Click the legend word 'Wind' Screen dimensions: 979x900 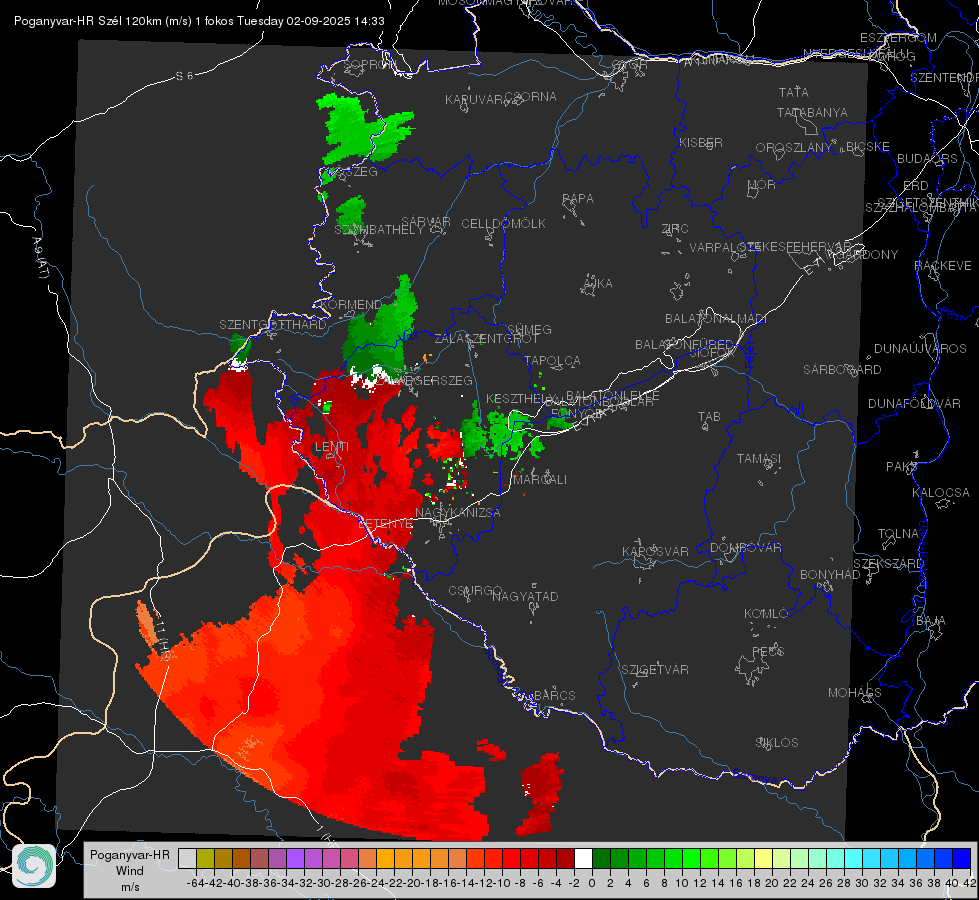(130, 871)
